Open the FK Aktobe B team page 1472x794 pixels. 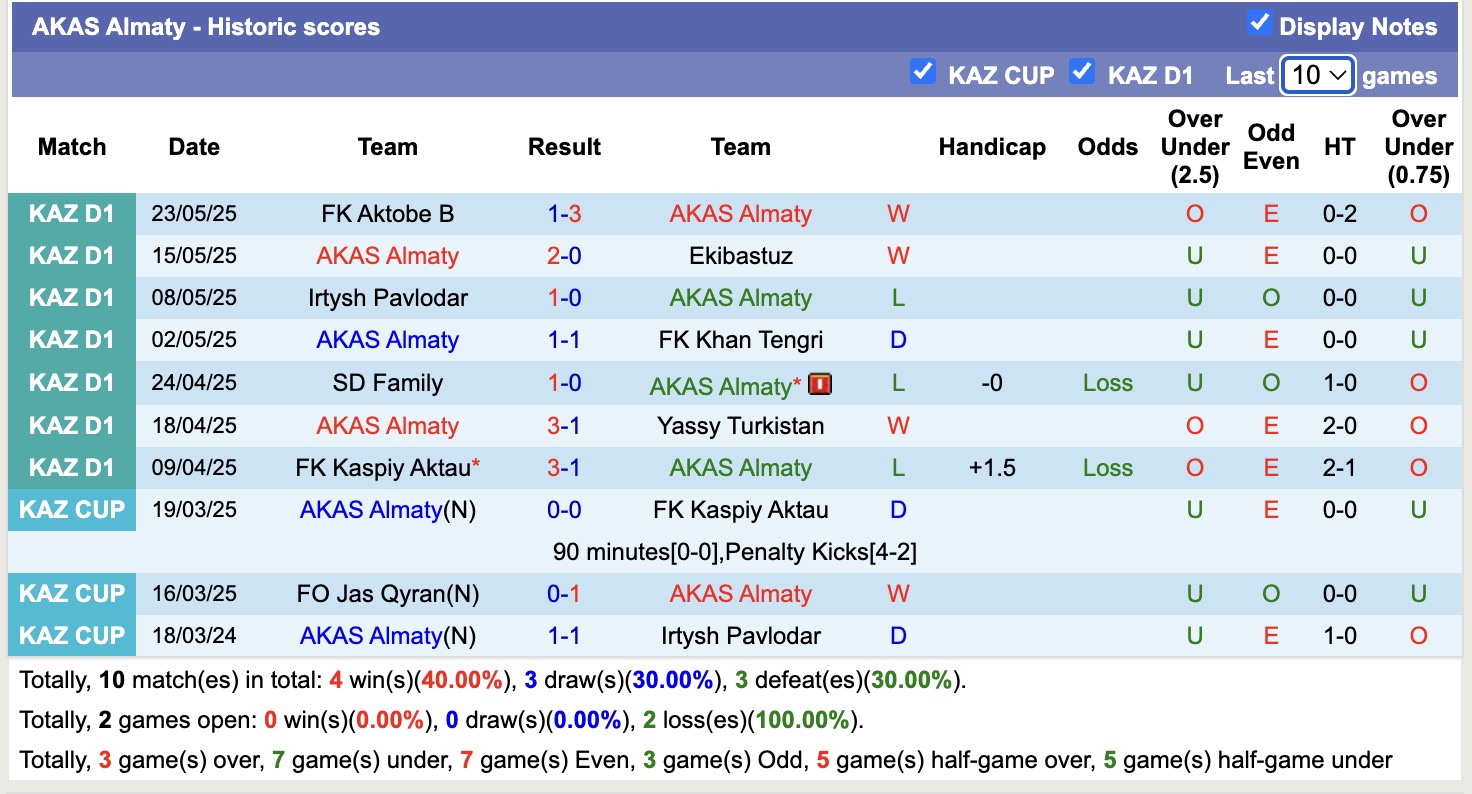387,213
